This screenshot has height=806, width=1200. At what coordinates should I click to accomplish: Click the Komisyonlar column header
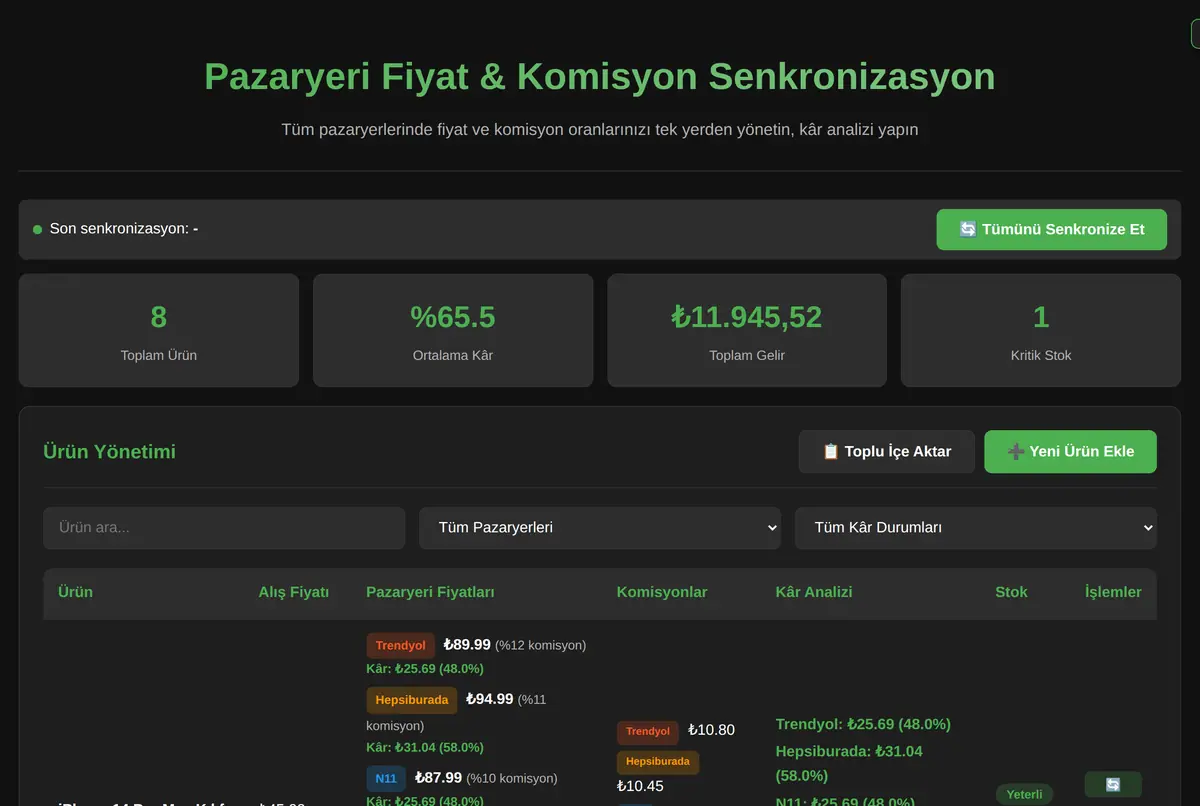[x=662, y=592]
